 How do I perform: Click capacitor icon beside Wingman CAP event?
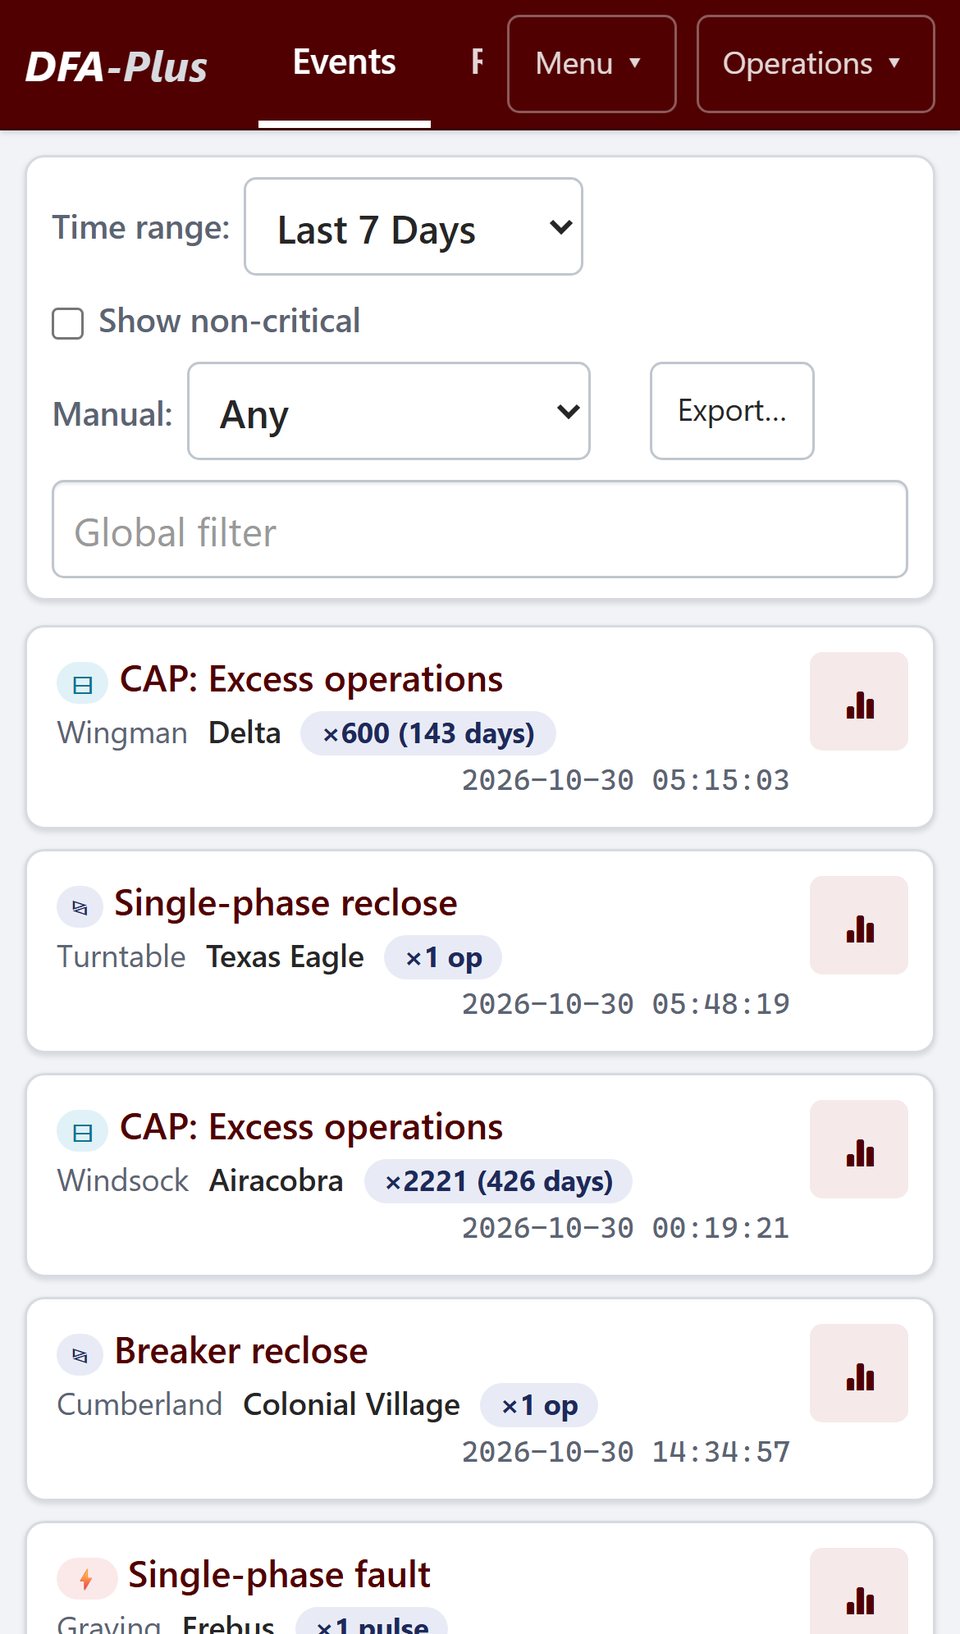[x=82, y=685]
